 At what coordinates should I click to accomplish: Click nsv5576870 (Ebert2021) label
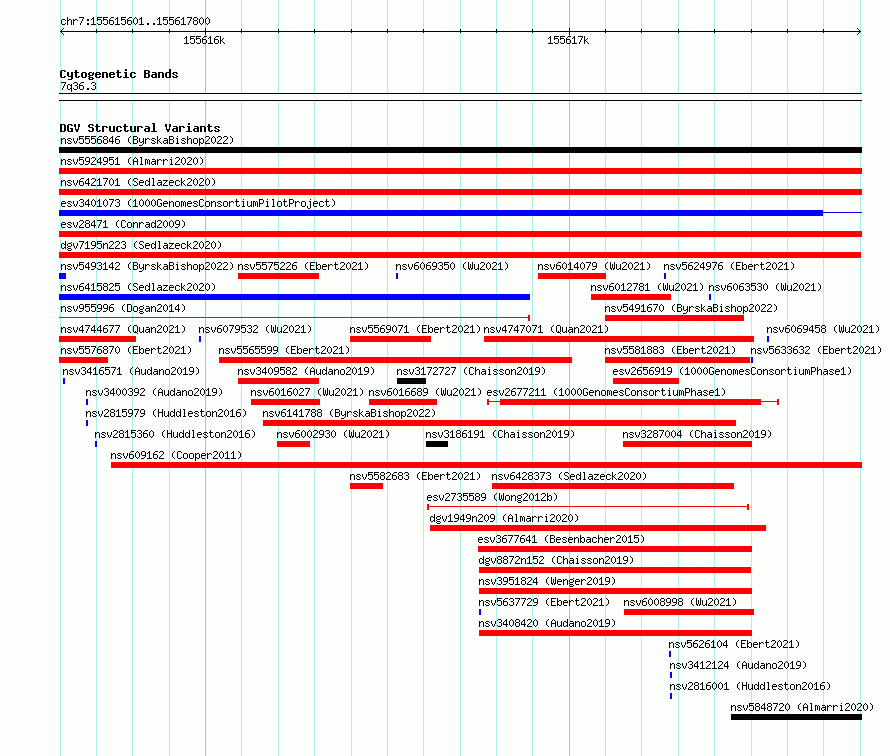[x=126, y=350]
